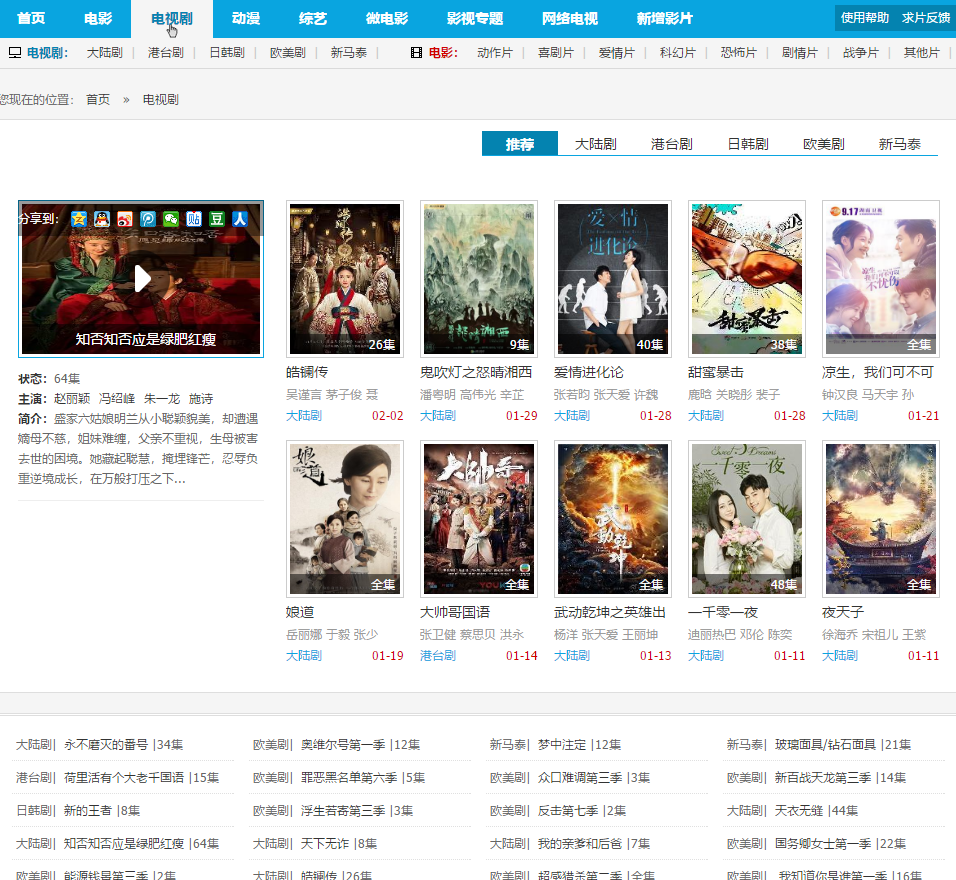Choose the 喜剧片 movie genre
The width and height of the screenshot is (956, 880).
[556, 53]
